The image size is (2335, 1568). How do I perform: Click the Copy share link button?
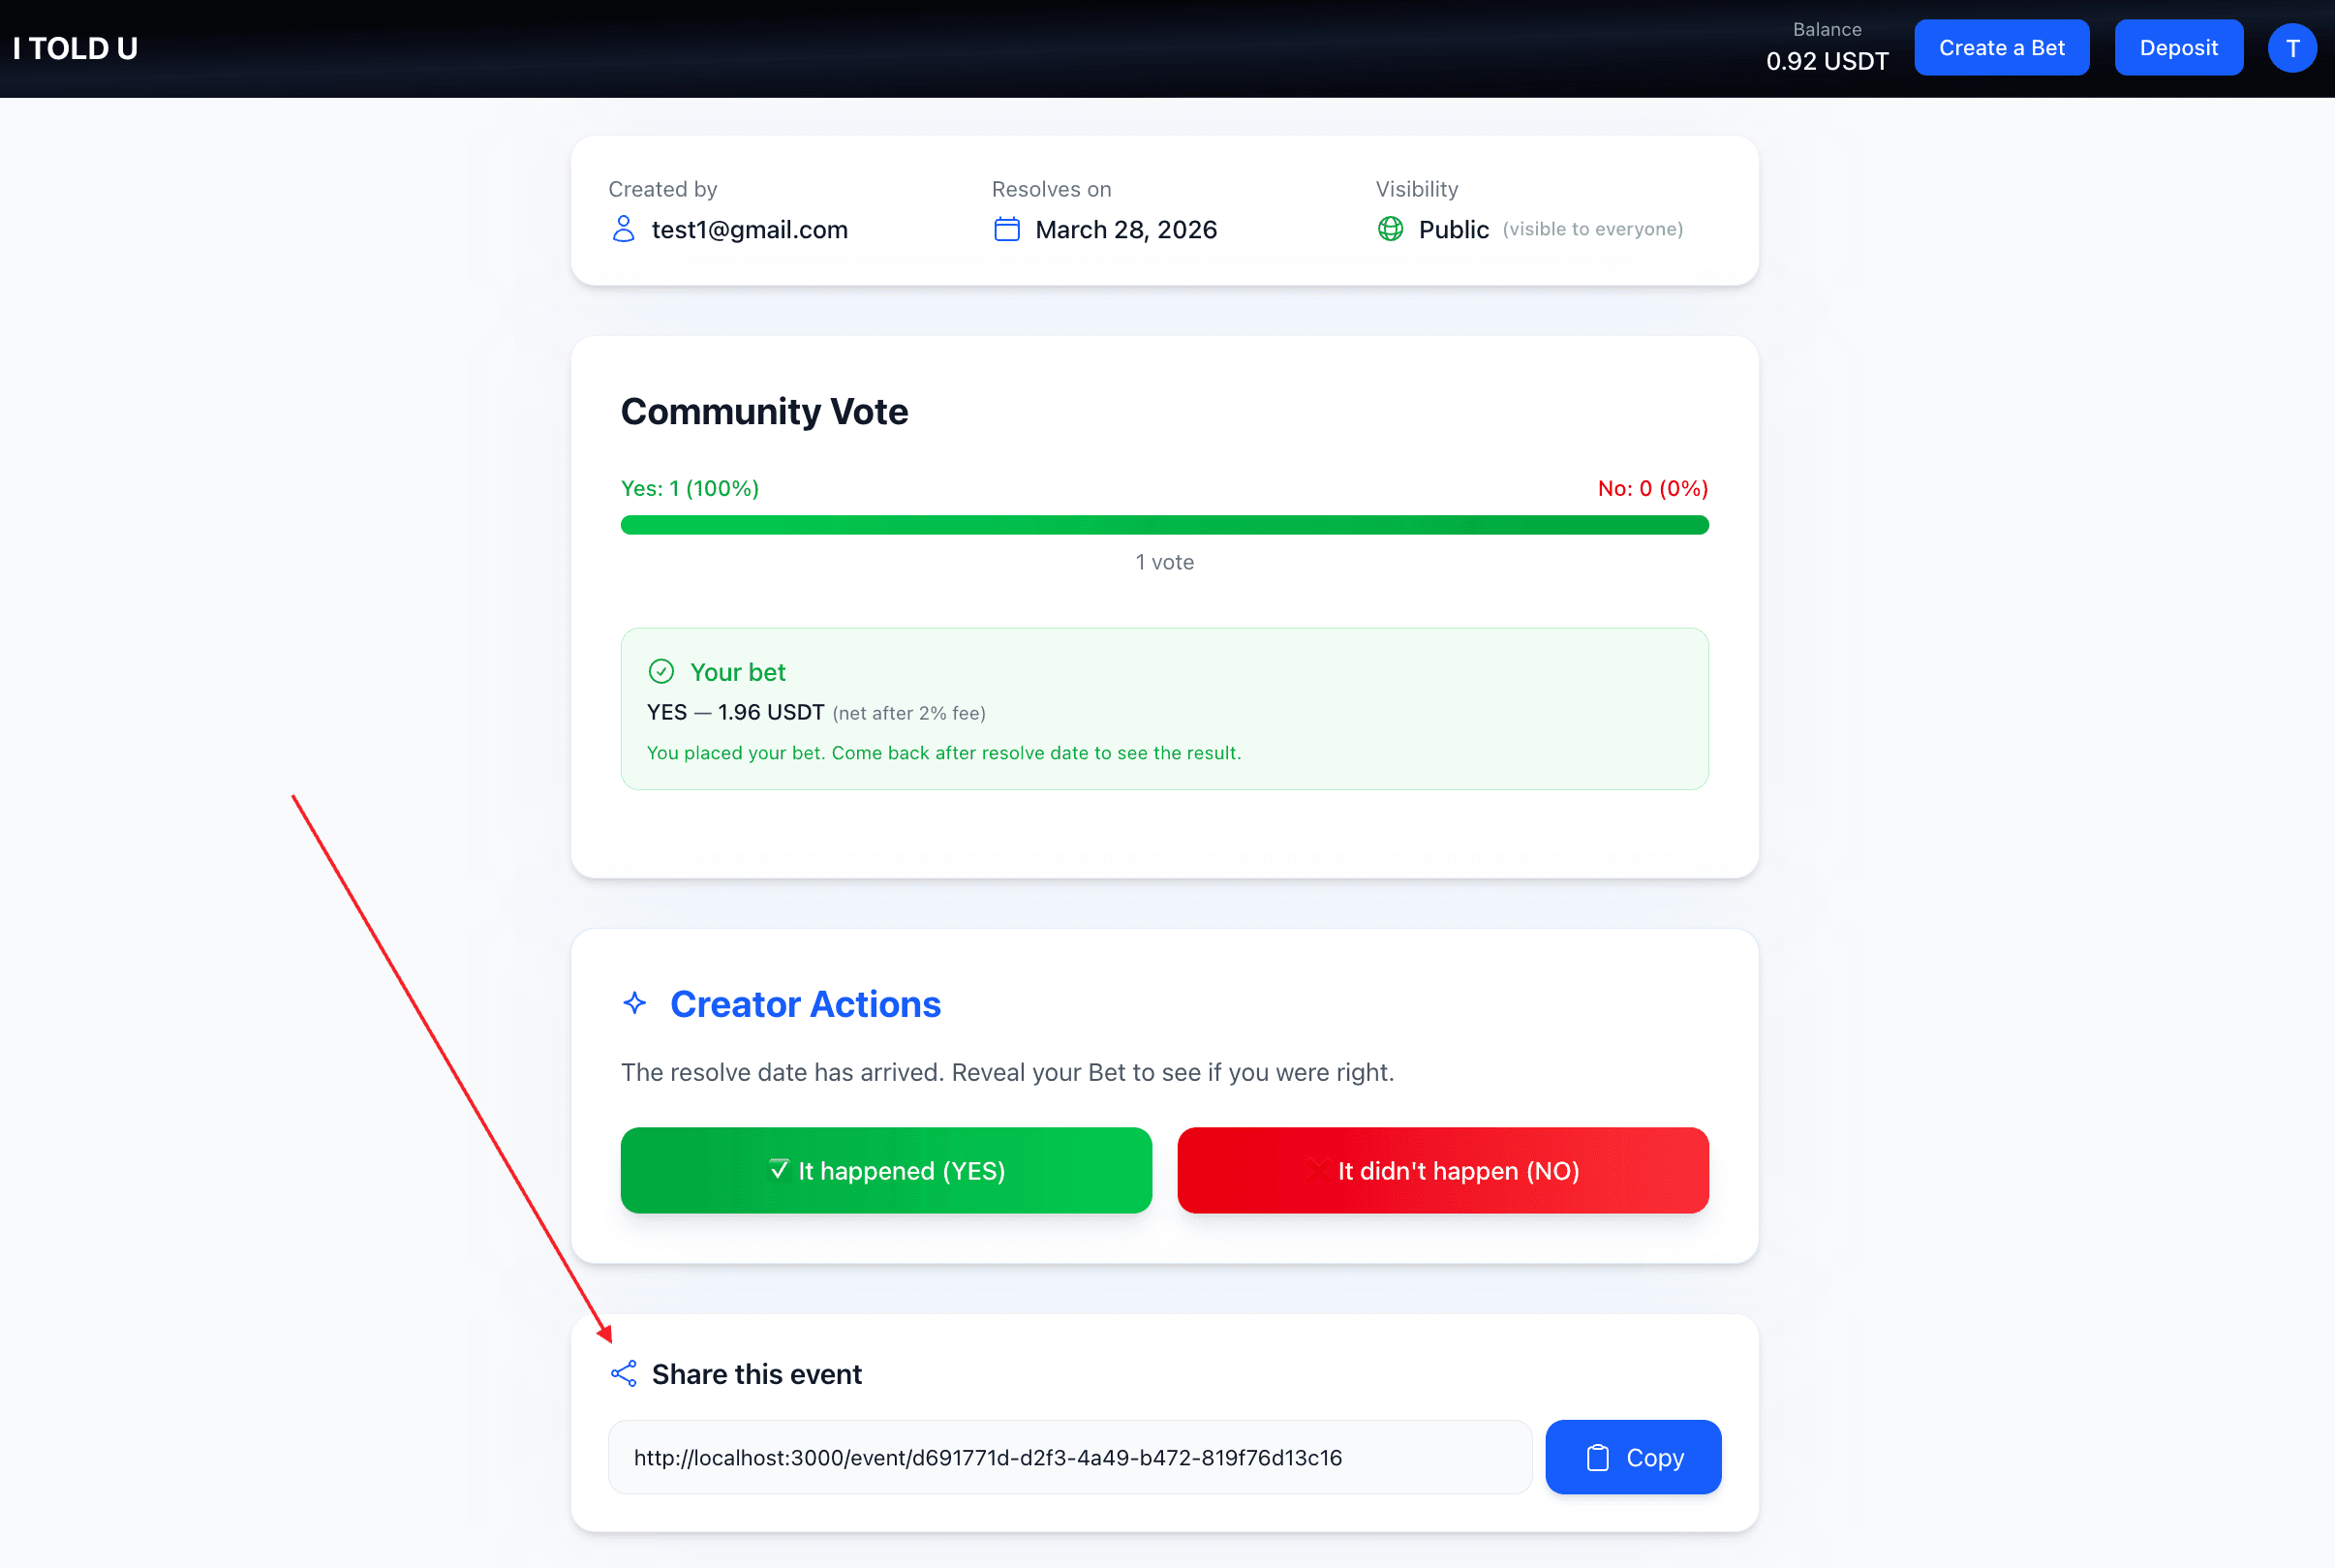tap(1633, 1458)
